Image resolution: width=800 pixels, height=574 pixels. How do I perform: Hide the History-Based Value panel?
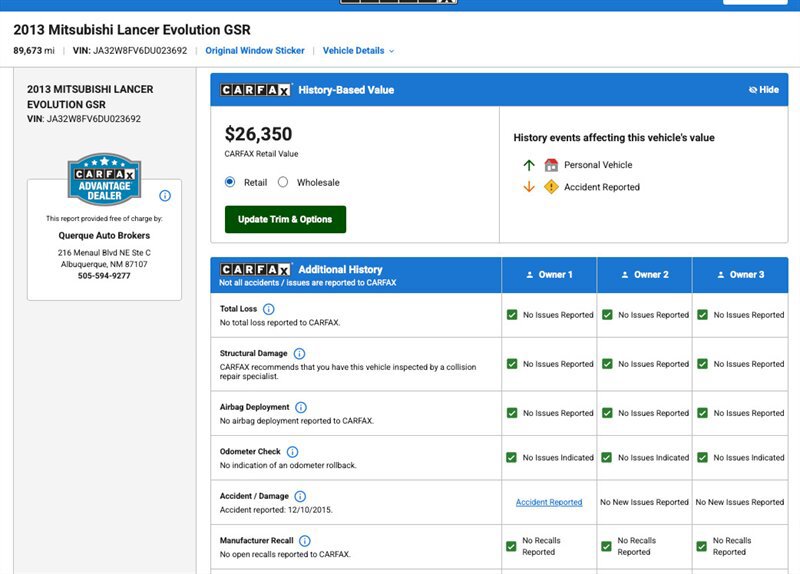point(763,90)
